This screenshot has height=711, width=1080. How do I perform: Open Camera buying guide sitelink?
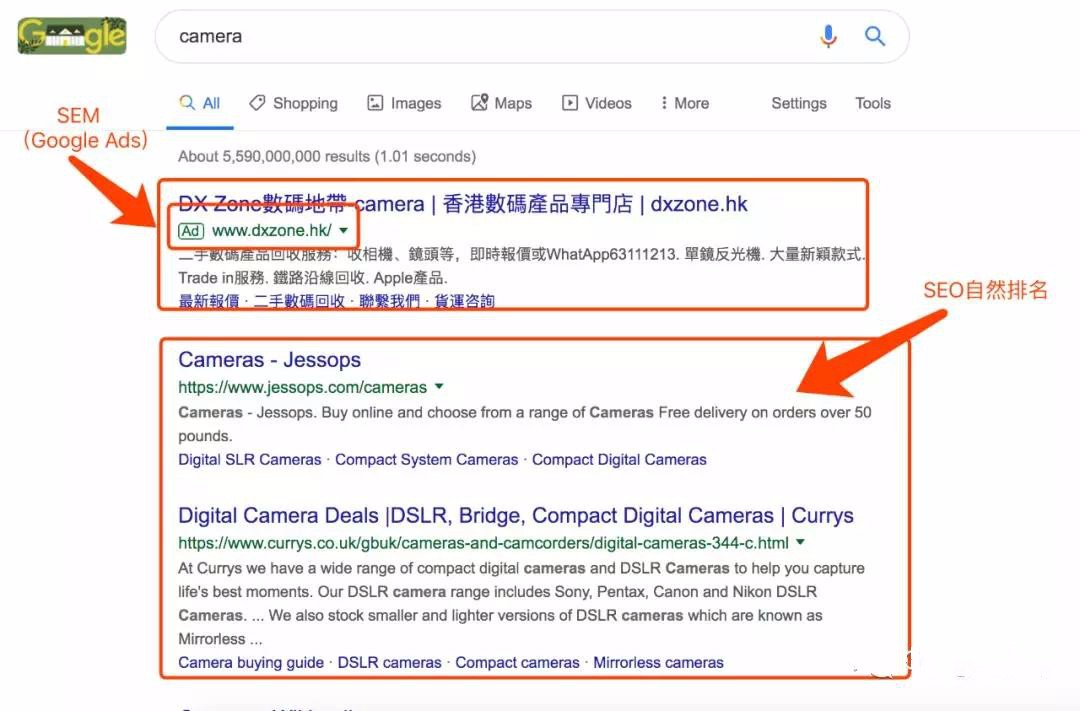click(x=251, y=662)
